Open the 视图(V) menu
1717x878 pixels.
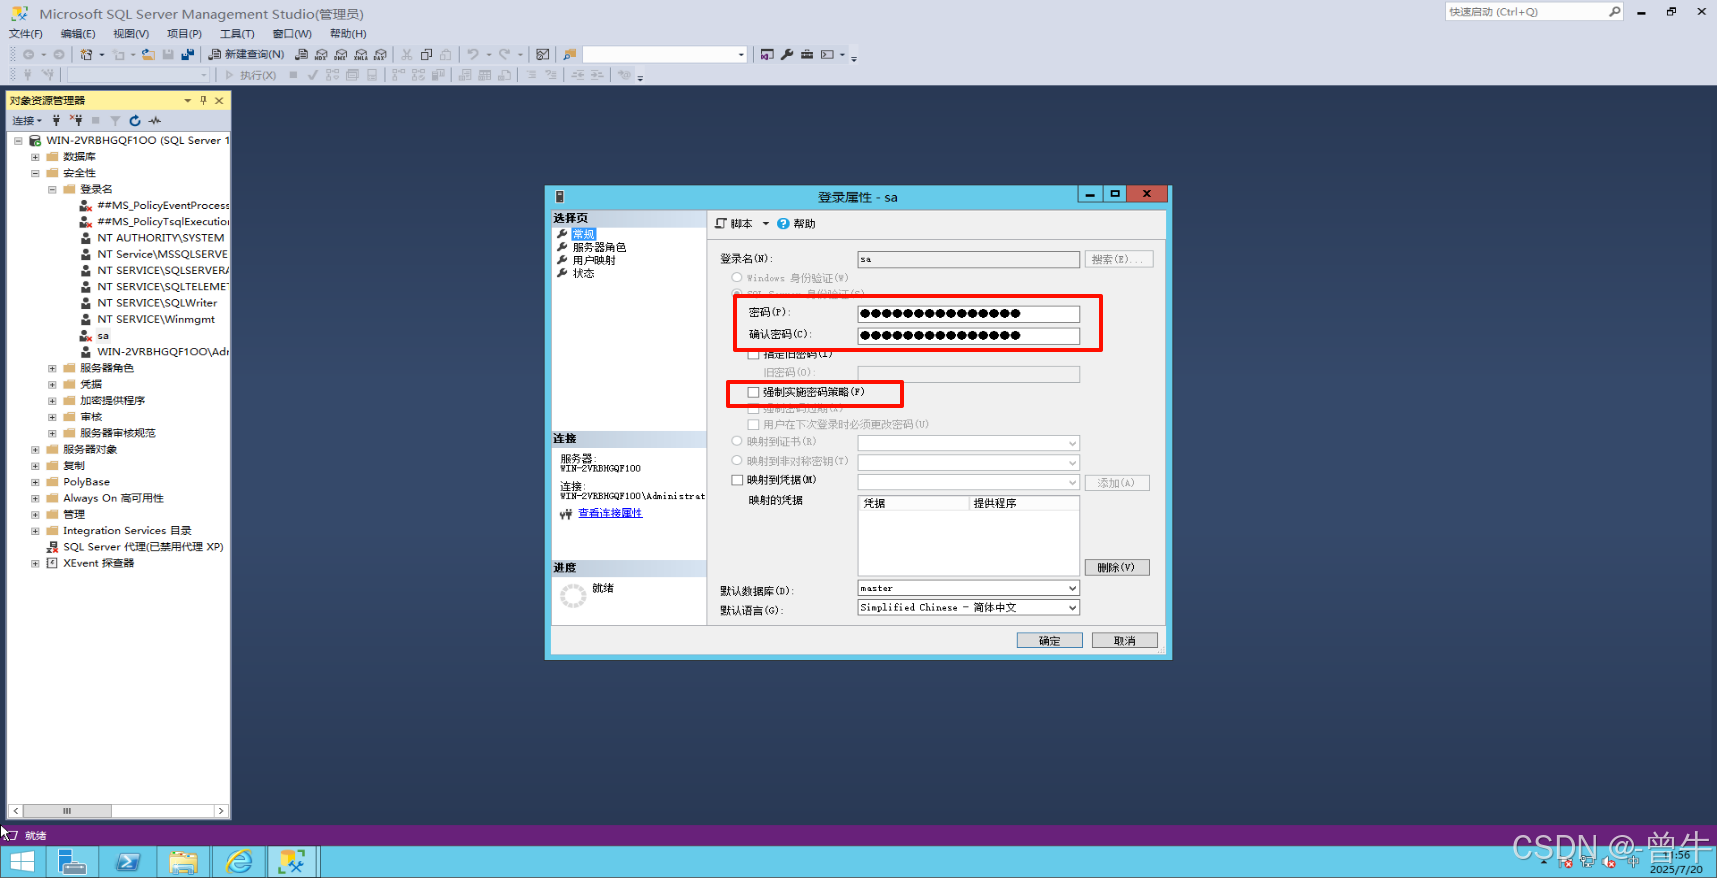click(x=131, y=34)
